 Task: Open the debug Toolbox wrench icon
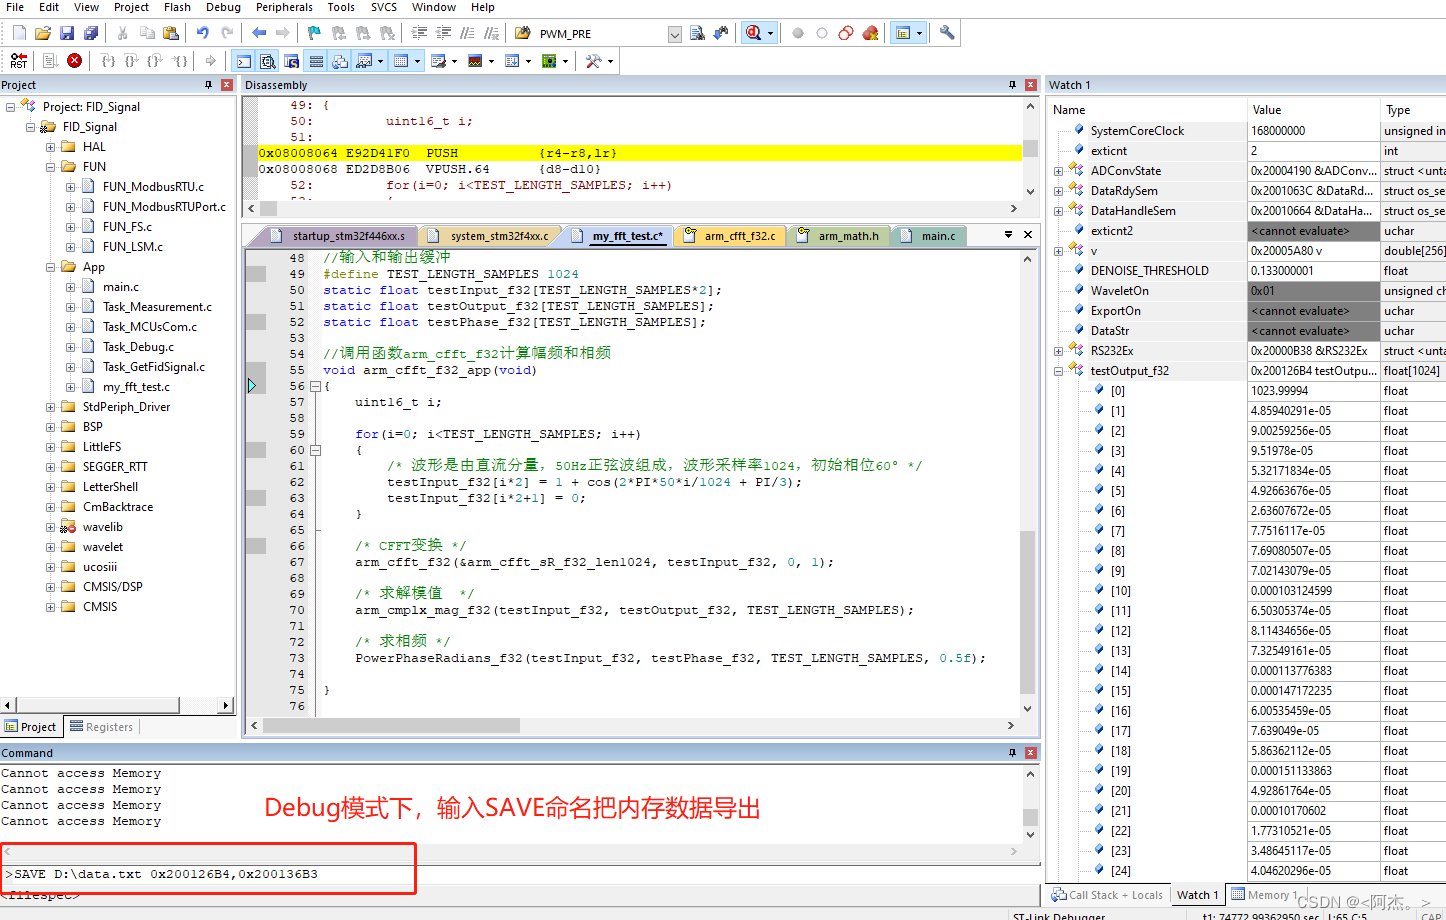[x=594, y=60]
